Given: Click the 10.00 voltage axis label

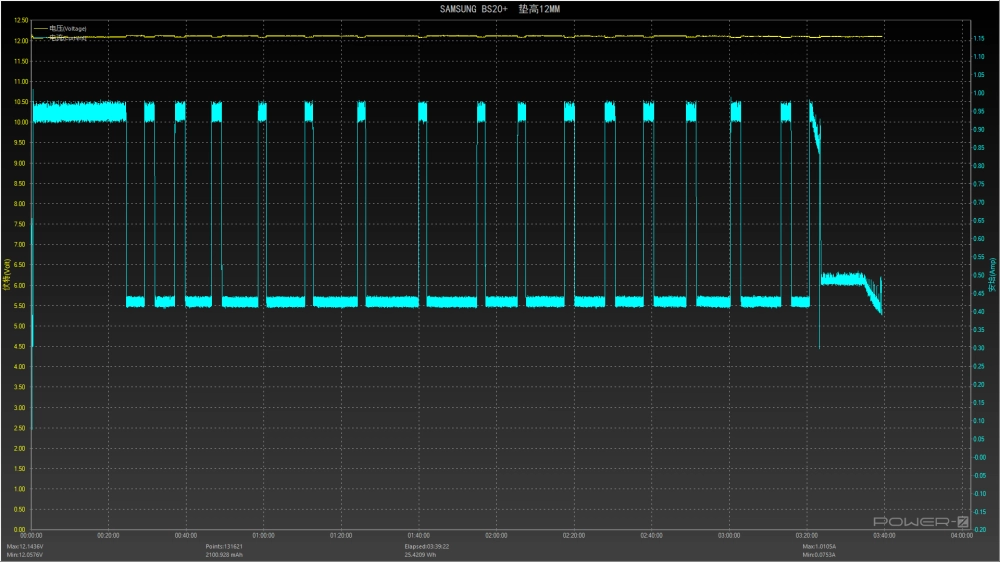Looking at the screenshot, I should click(20, 122).
